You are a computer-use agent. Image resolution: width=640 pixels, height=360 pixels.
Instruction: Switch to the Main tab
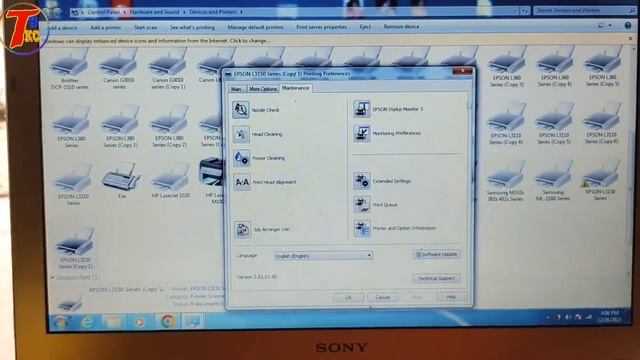[x=236, y=89]
